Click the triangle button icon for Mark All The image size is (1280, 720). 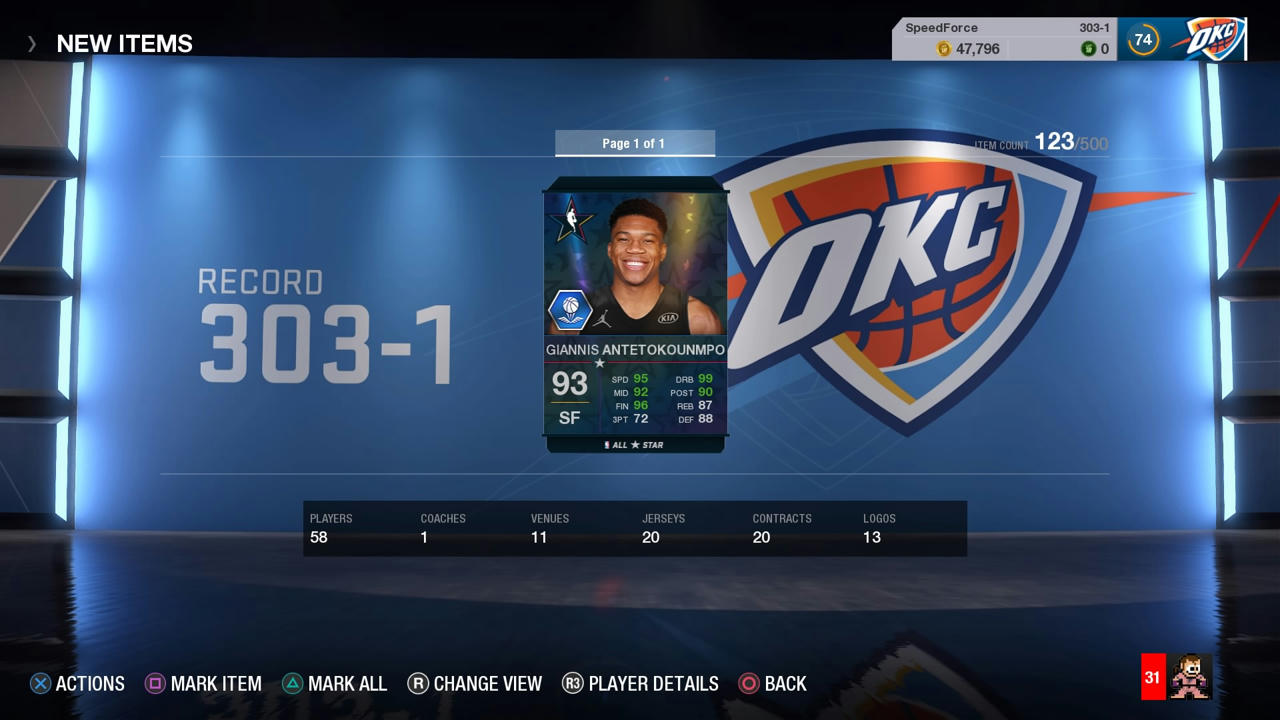(292, 684)
